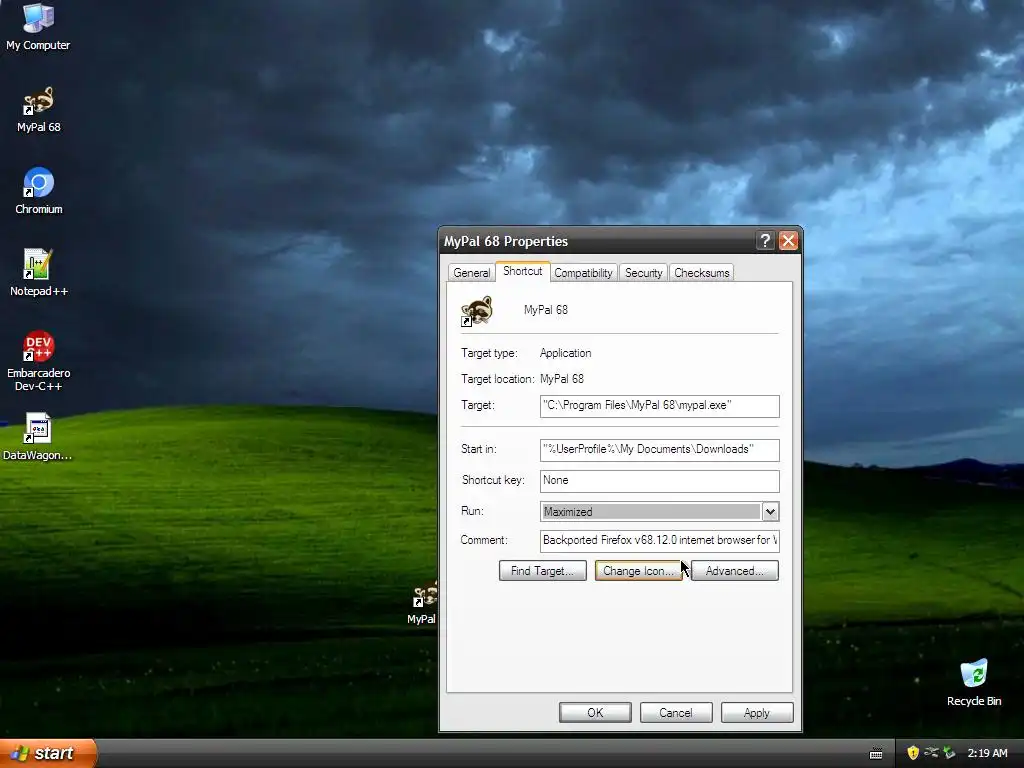The width and height of the screenshot is (1024, 768).
Task: Open the on-screen keyboard taskbar icon
Action: point(876,754)
